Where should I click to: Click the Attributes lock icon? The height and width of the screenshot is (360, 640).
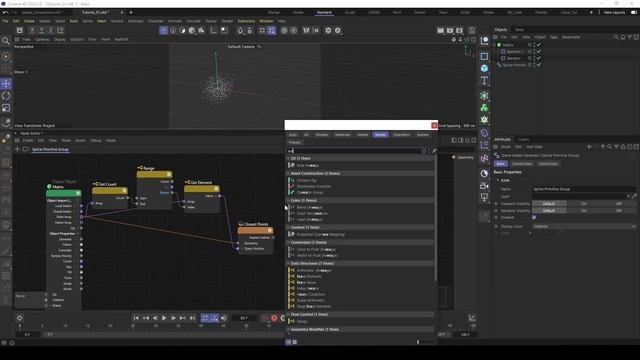[x=623, y=147]
